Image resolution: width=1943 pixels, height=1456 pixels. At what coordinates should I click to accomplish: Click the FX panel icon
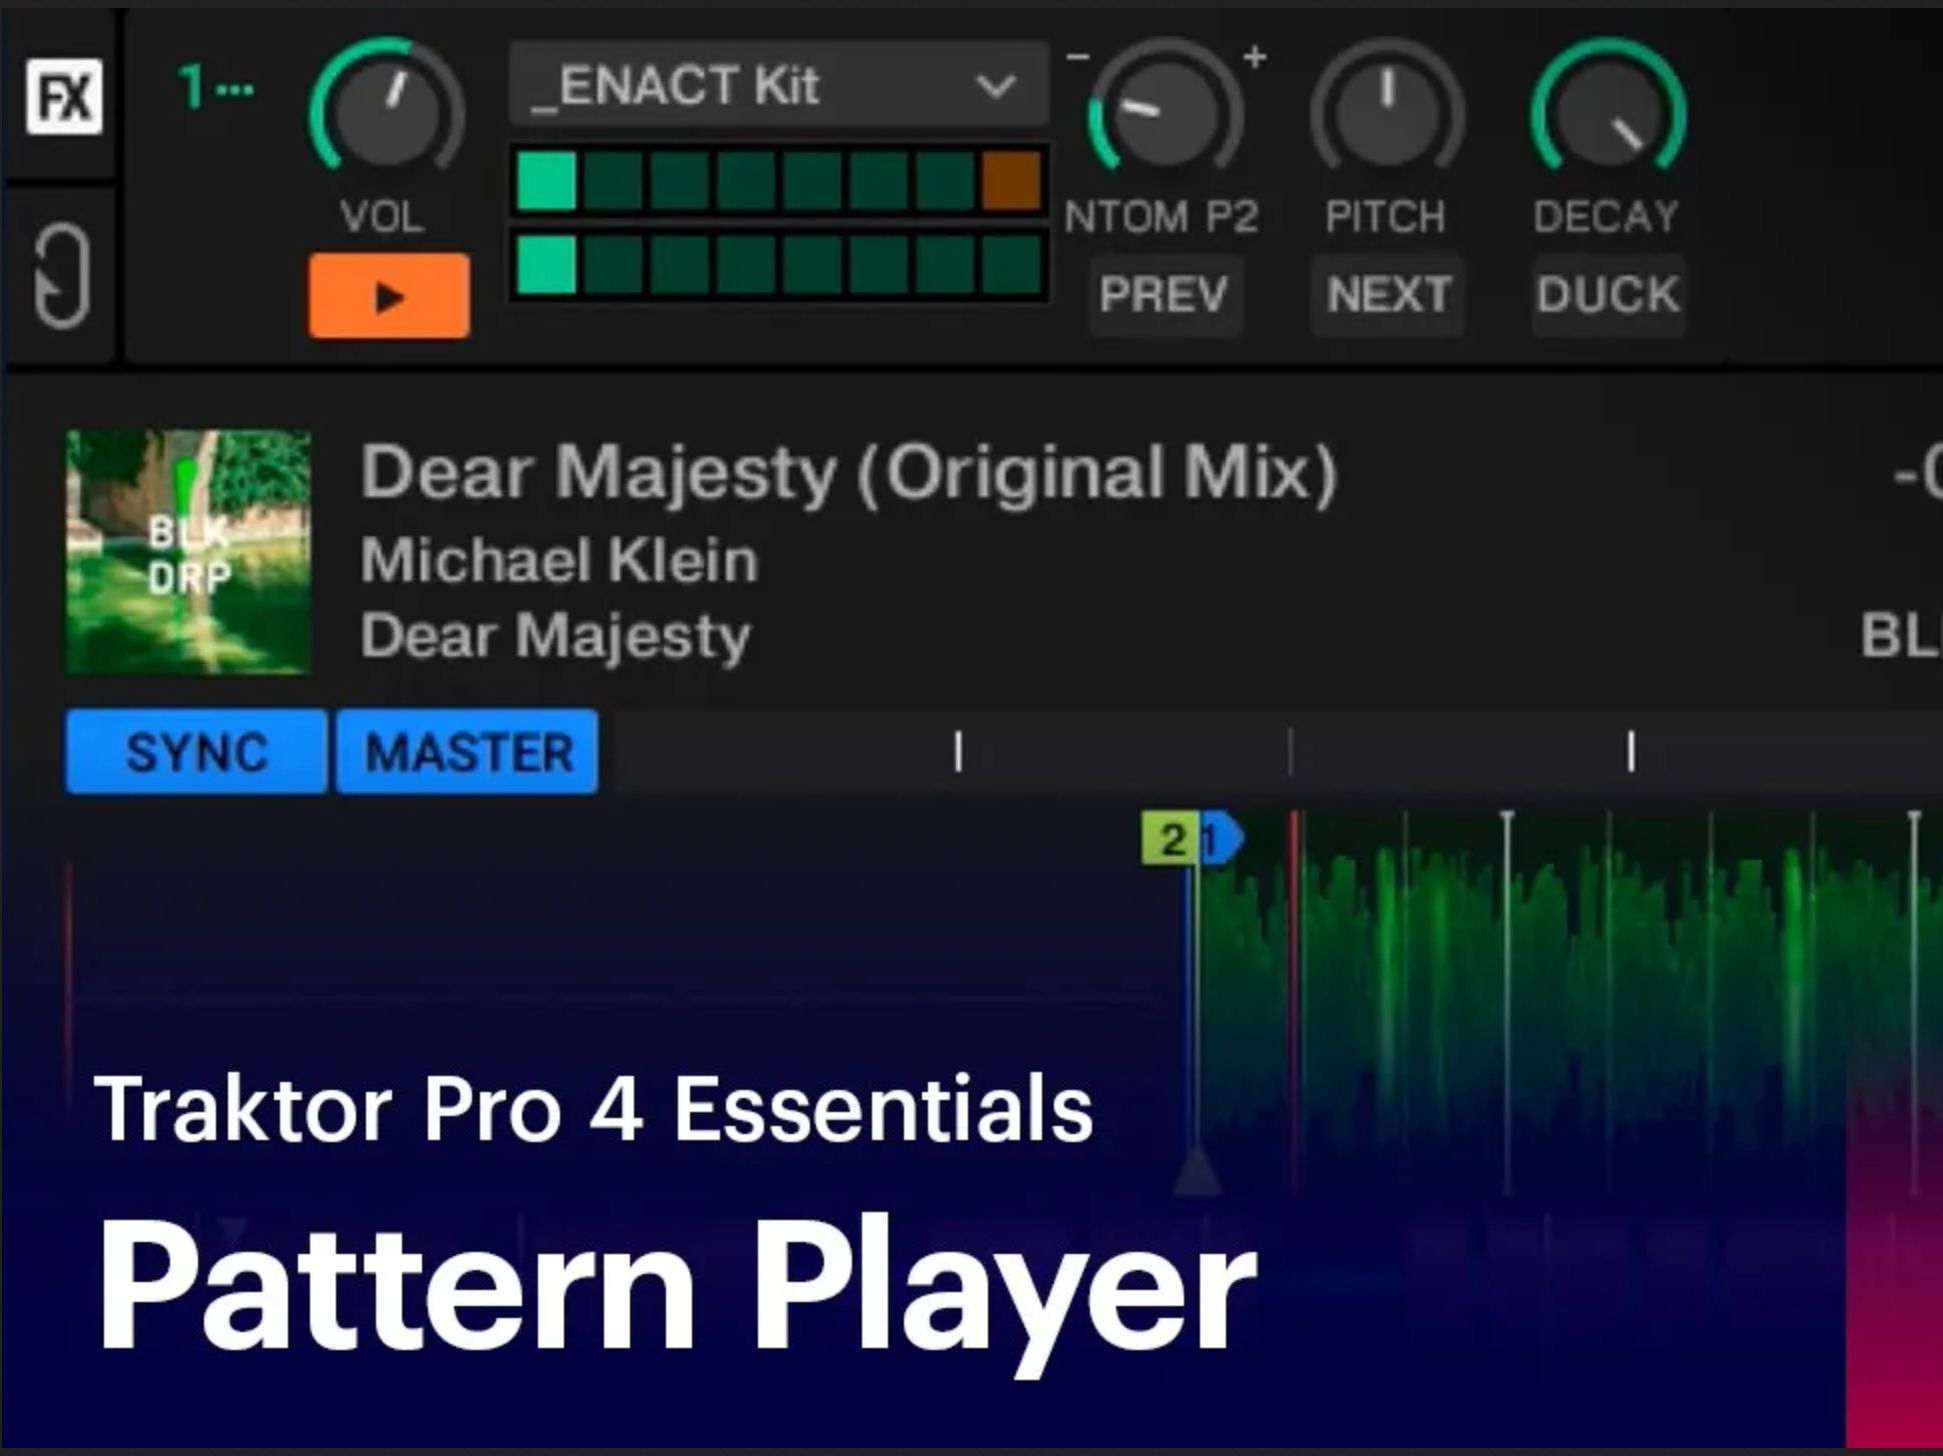64,96
